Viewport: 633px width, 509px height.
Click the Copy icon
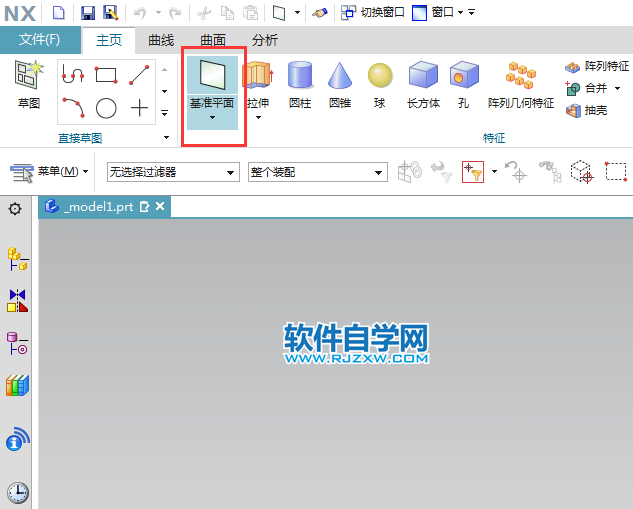[227, 13]
